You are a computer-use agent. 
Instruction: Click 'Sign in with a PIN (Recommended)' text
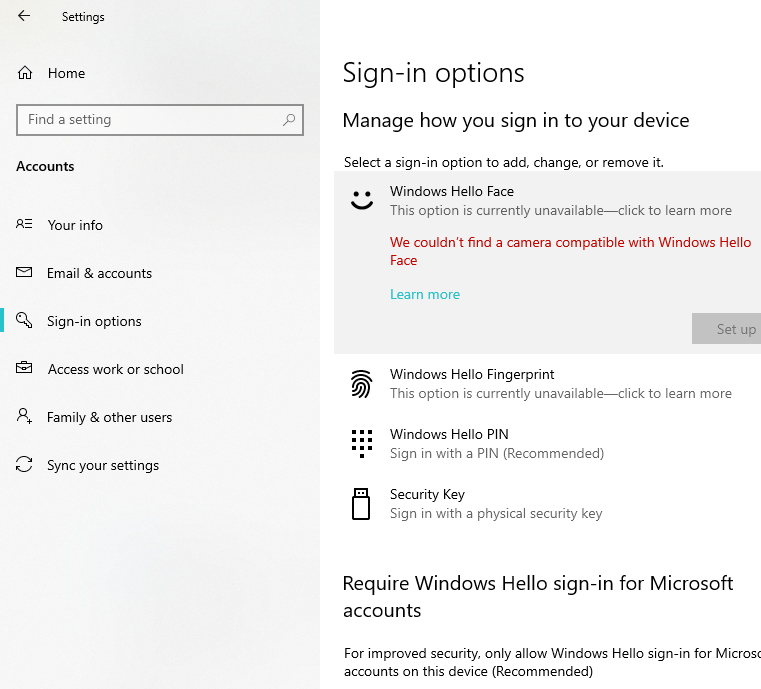click(x=497, y=453)
